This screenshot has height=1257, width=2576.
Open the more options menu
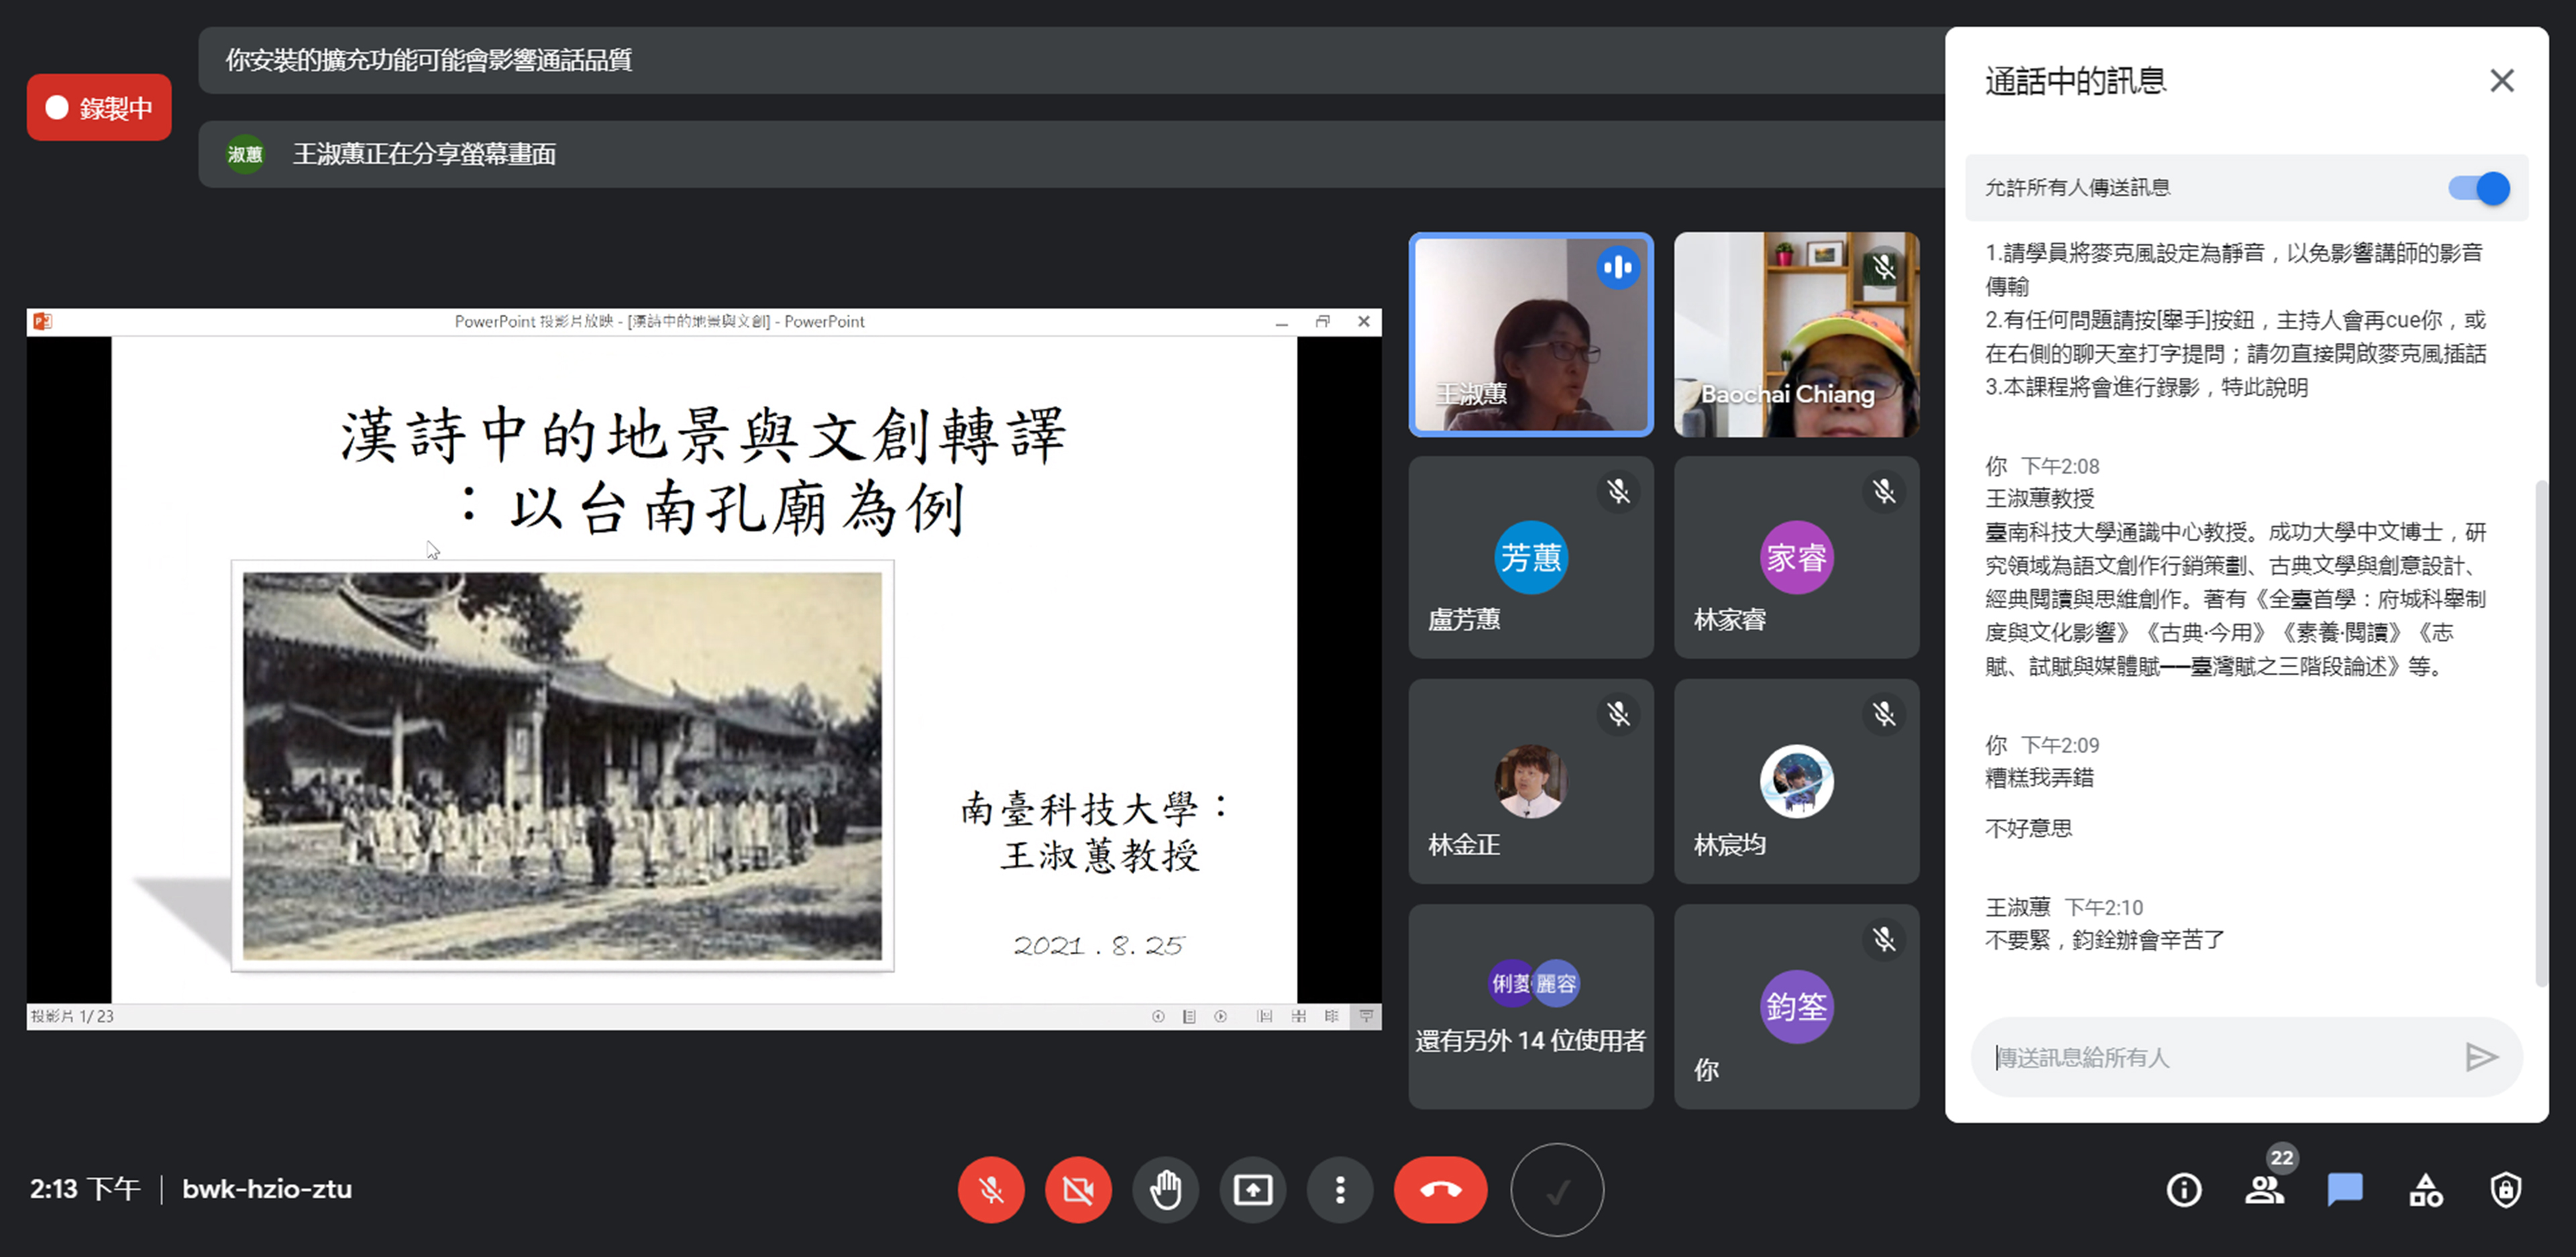(1340, 1190)
